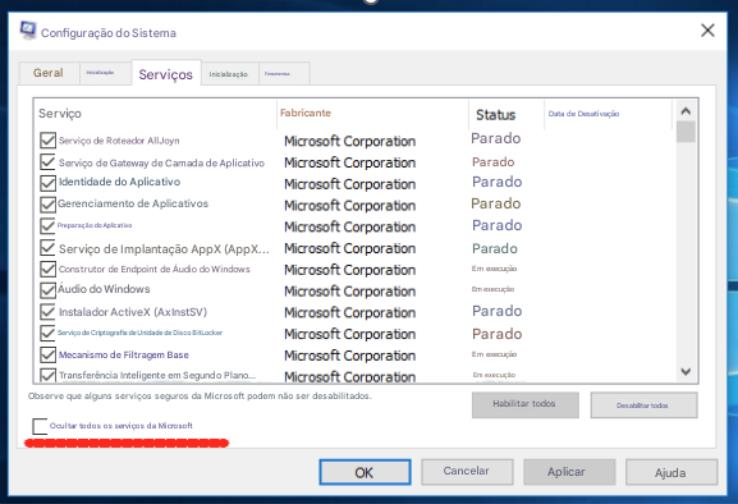This screenshot has height=504, width=738.
Task: Click Em execução status of Mecanismo de Filtragem Base
Action: [x=494, y=354]
